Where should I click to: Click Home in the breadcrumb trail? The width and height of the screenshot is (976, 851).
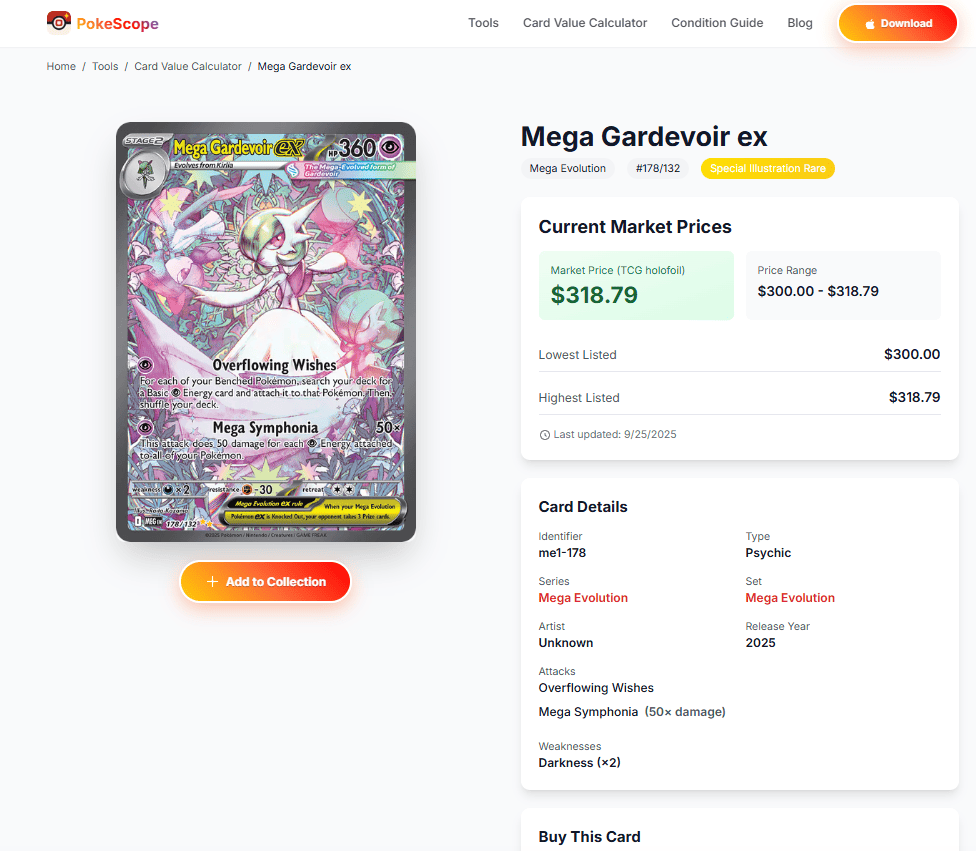pos(61,66)
